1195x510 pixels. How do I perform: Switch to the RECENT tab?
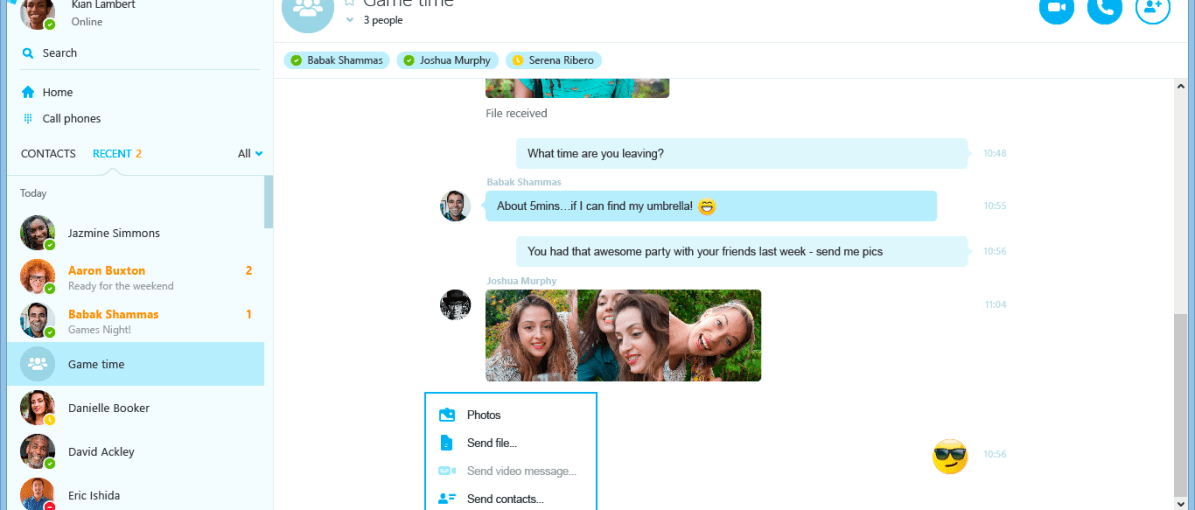[117, 153]
